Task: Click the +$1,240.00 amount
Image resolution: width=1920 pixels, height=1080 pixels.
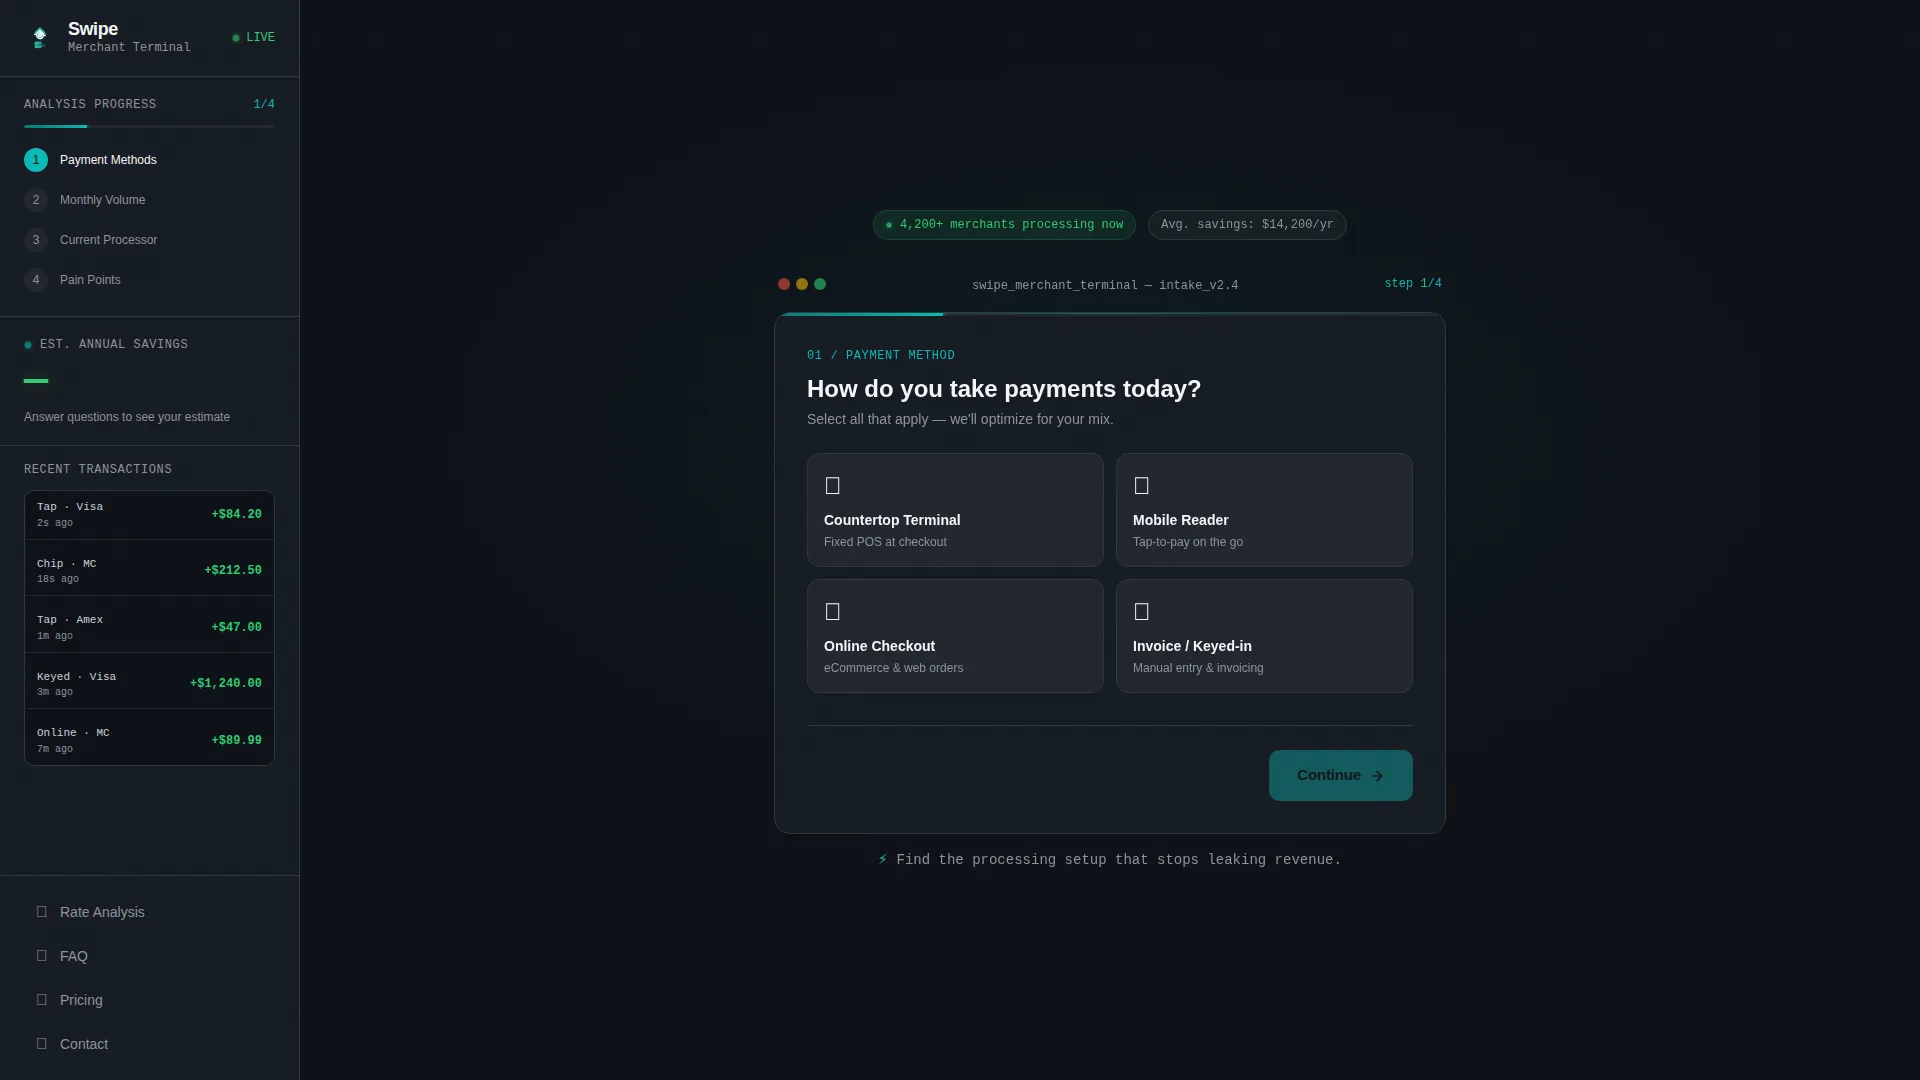Action: [x=226, y=684]
